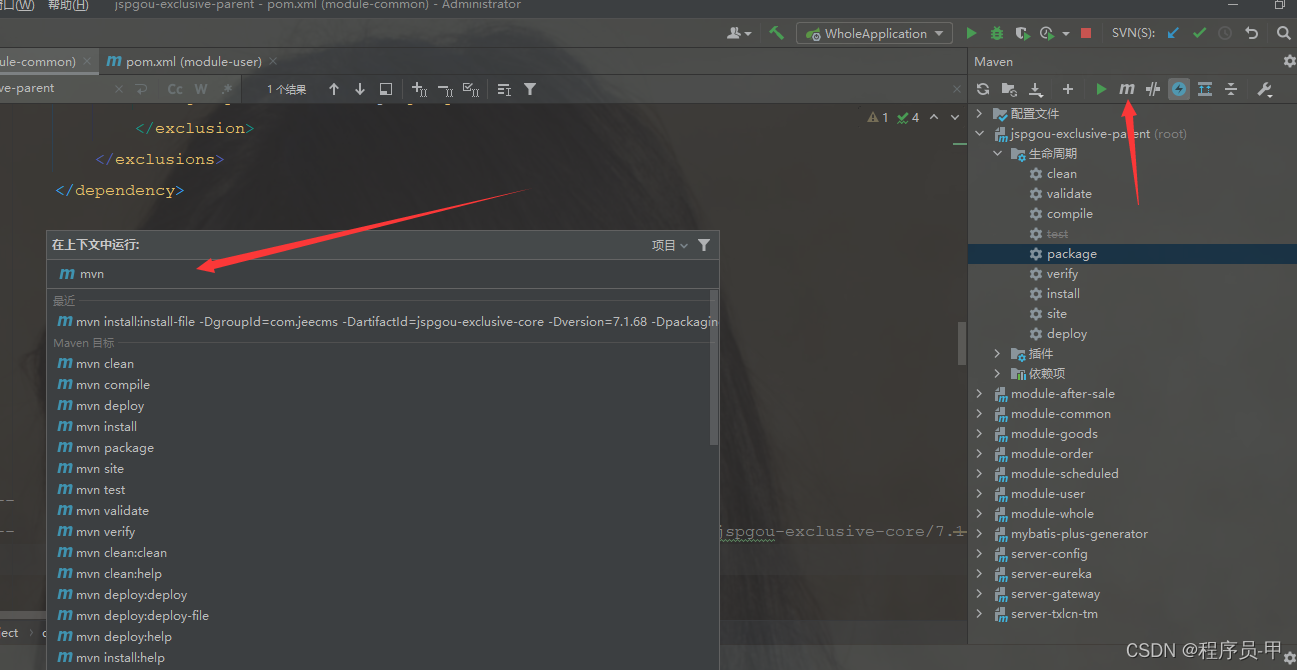
Task: Select server-gateway module in Maven tree
Action: 1055,594
